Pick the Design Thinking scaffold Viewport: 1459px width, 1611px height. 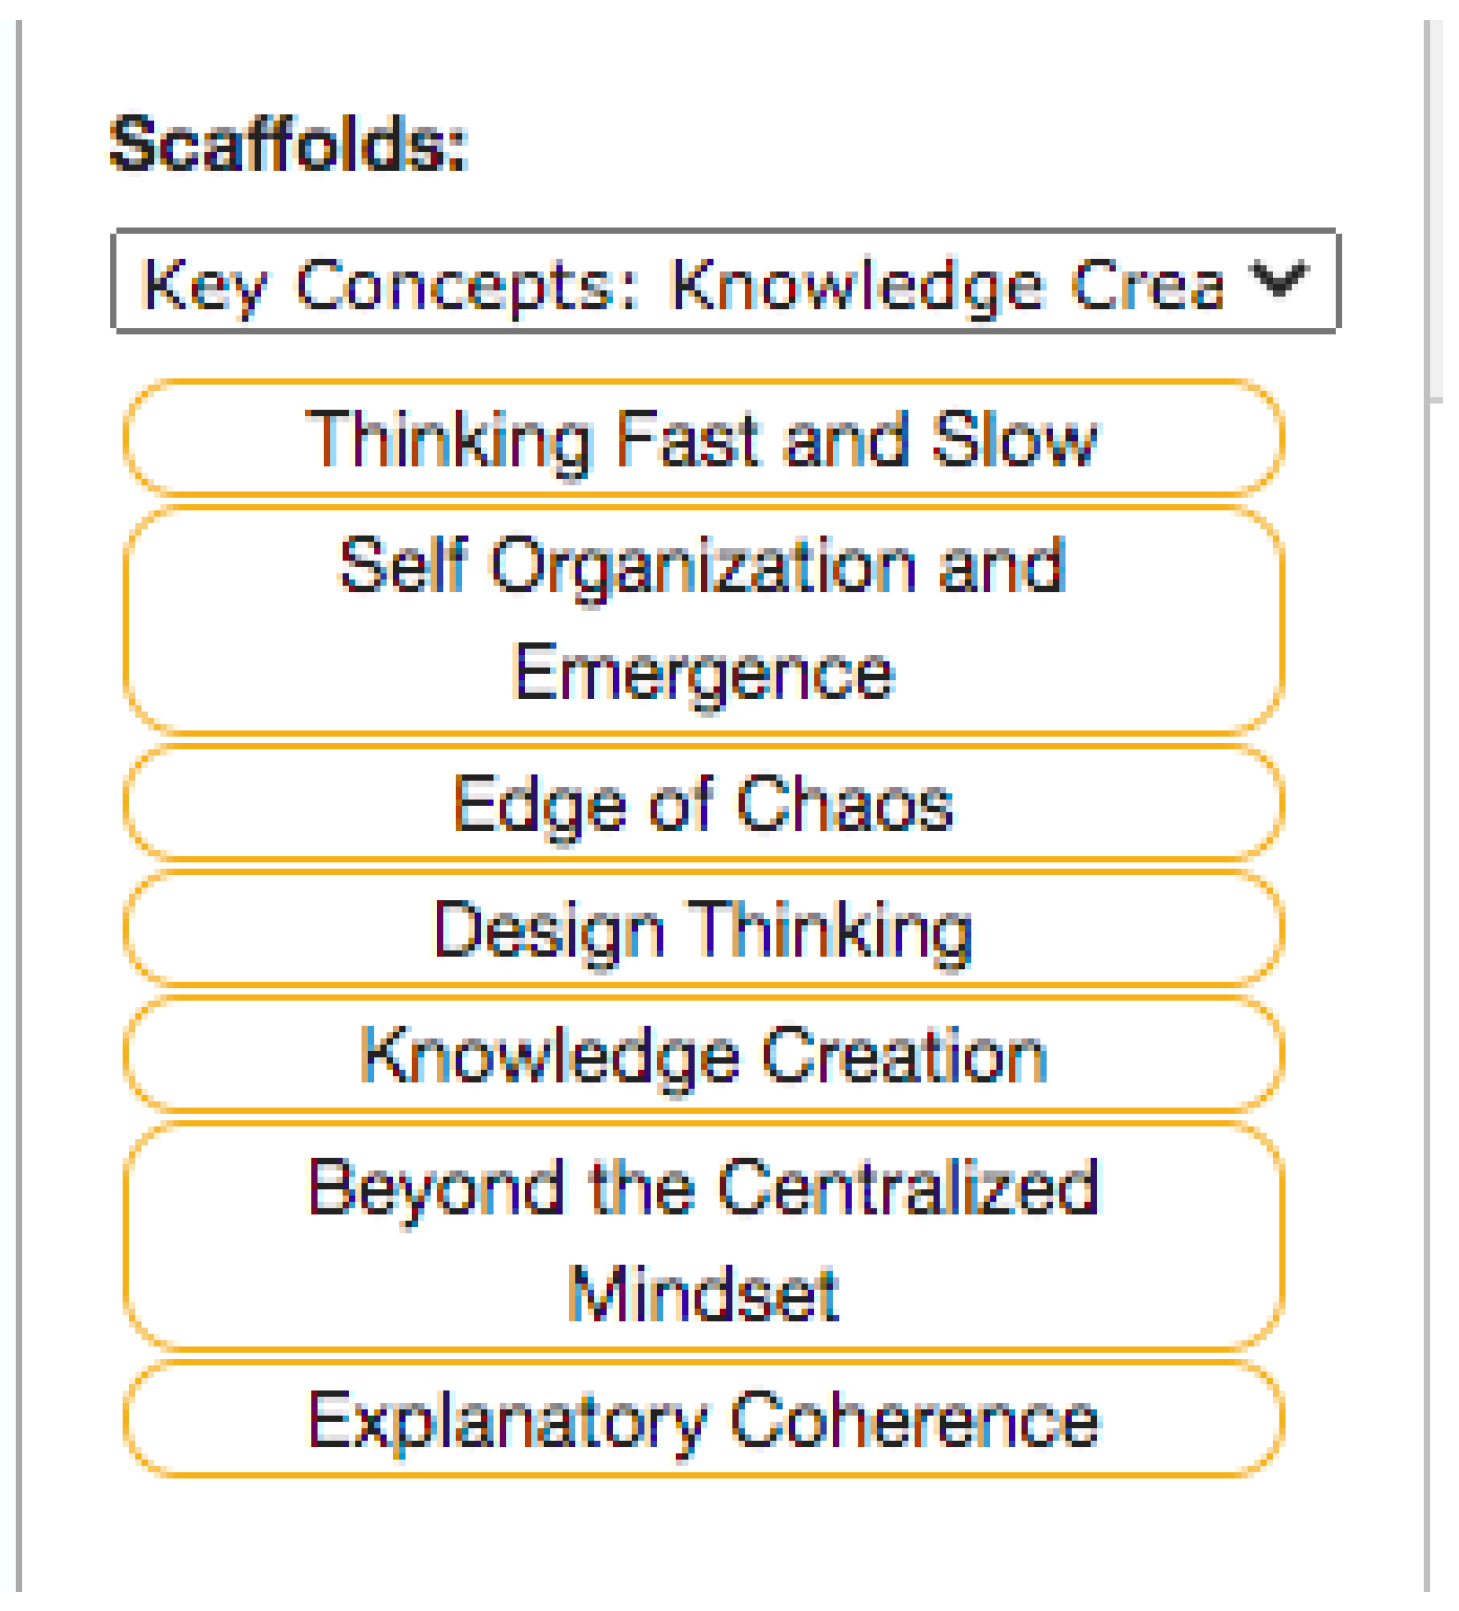[x=703, y=929]
